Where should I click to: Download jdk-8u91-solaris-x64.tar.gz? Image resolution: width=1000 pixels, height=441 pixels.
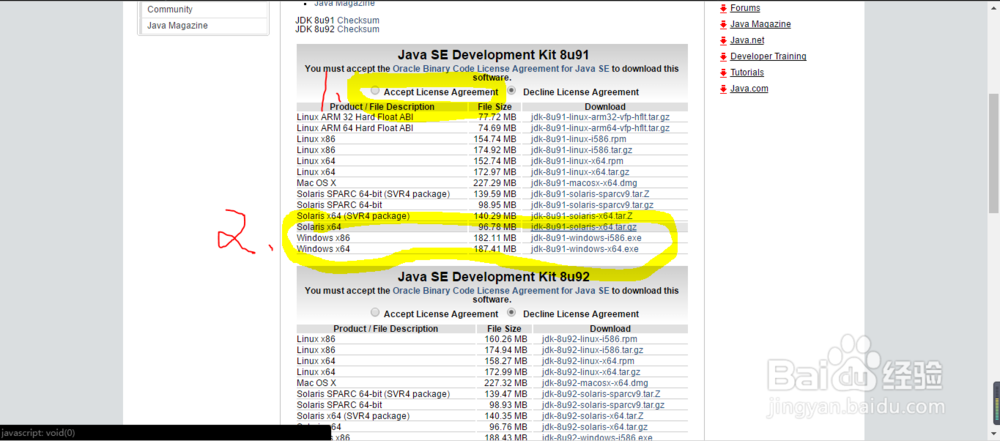point(583,227)
